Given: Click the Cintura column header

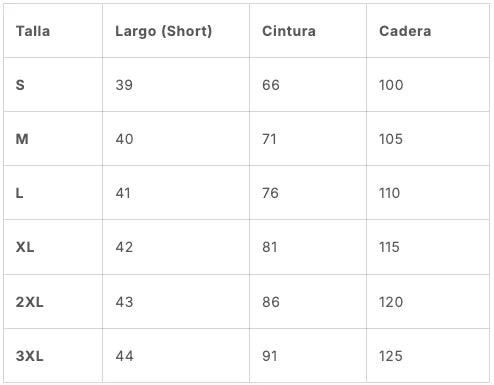Looking at the screenshot, I should [289, 31].
